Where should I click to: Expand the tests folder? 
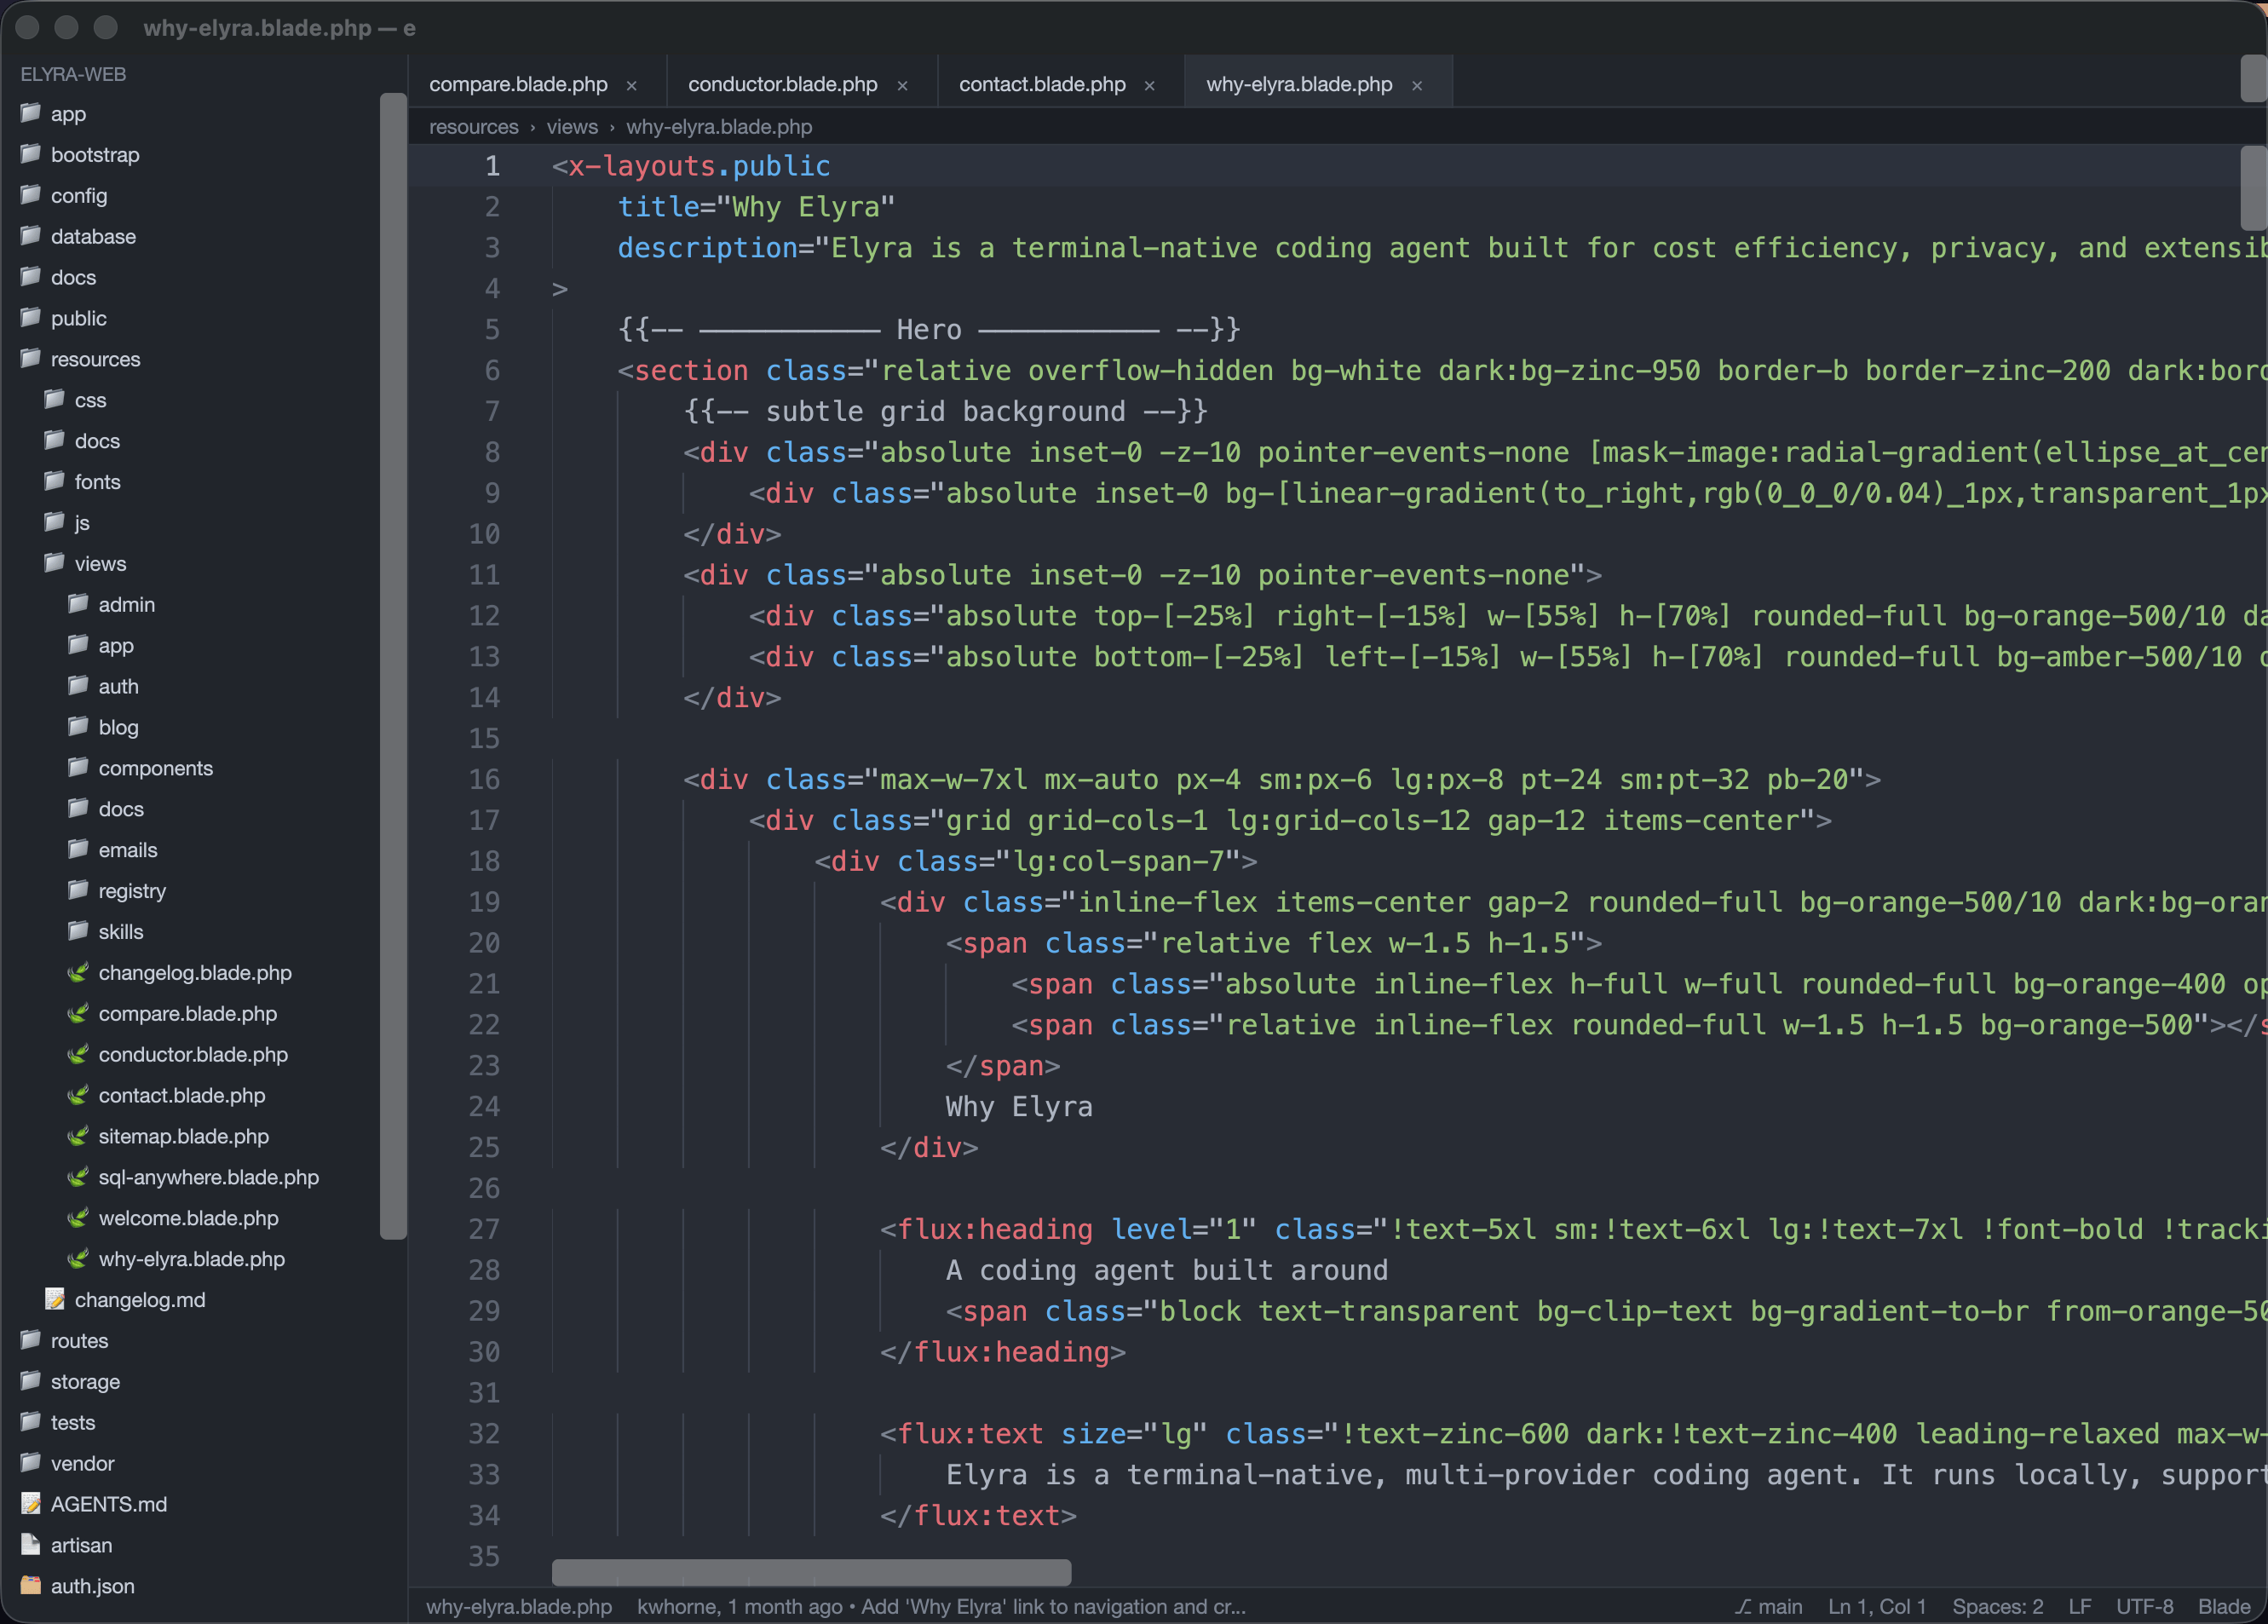click(x=73, y=1422)
